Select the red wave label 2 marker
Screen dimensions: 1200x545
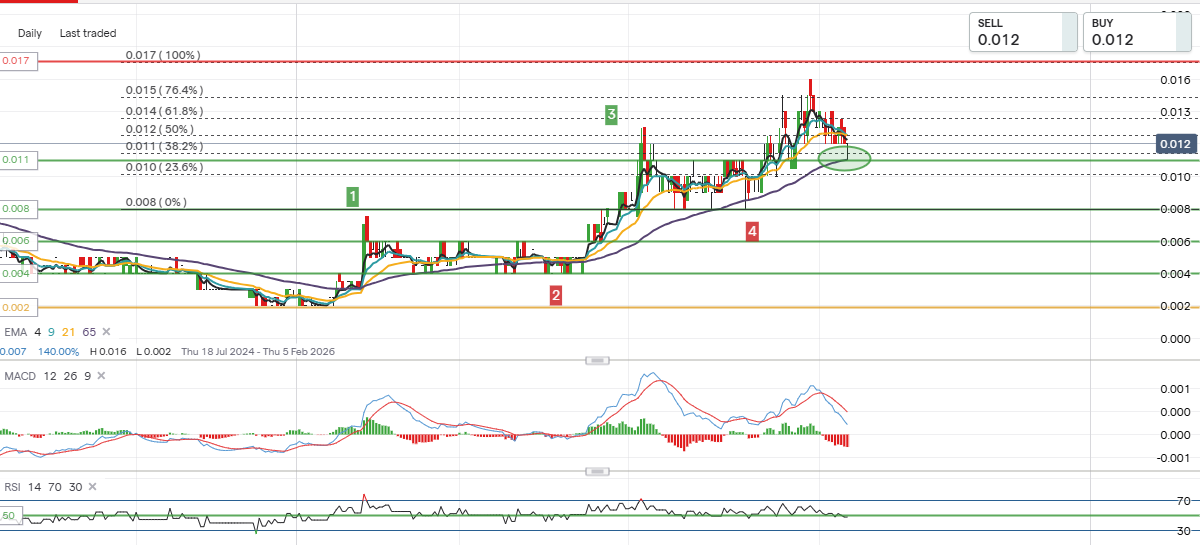555,295
